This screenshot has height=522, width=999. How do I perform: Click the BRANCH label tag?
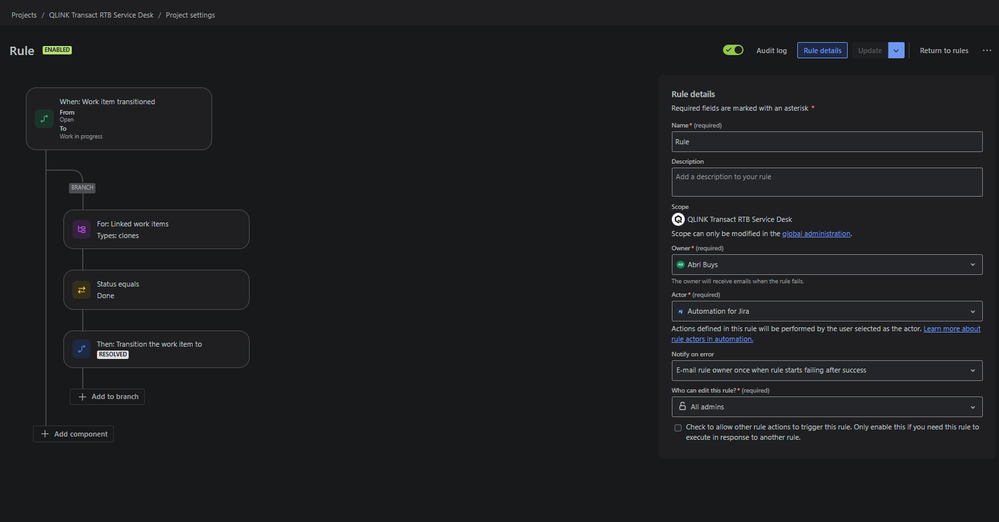[x=82, y=188]
